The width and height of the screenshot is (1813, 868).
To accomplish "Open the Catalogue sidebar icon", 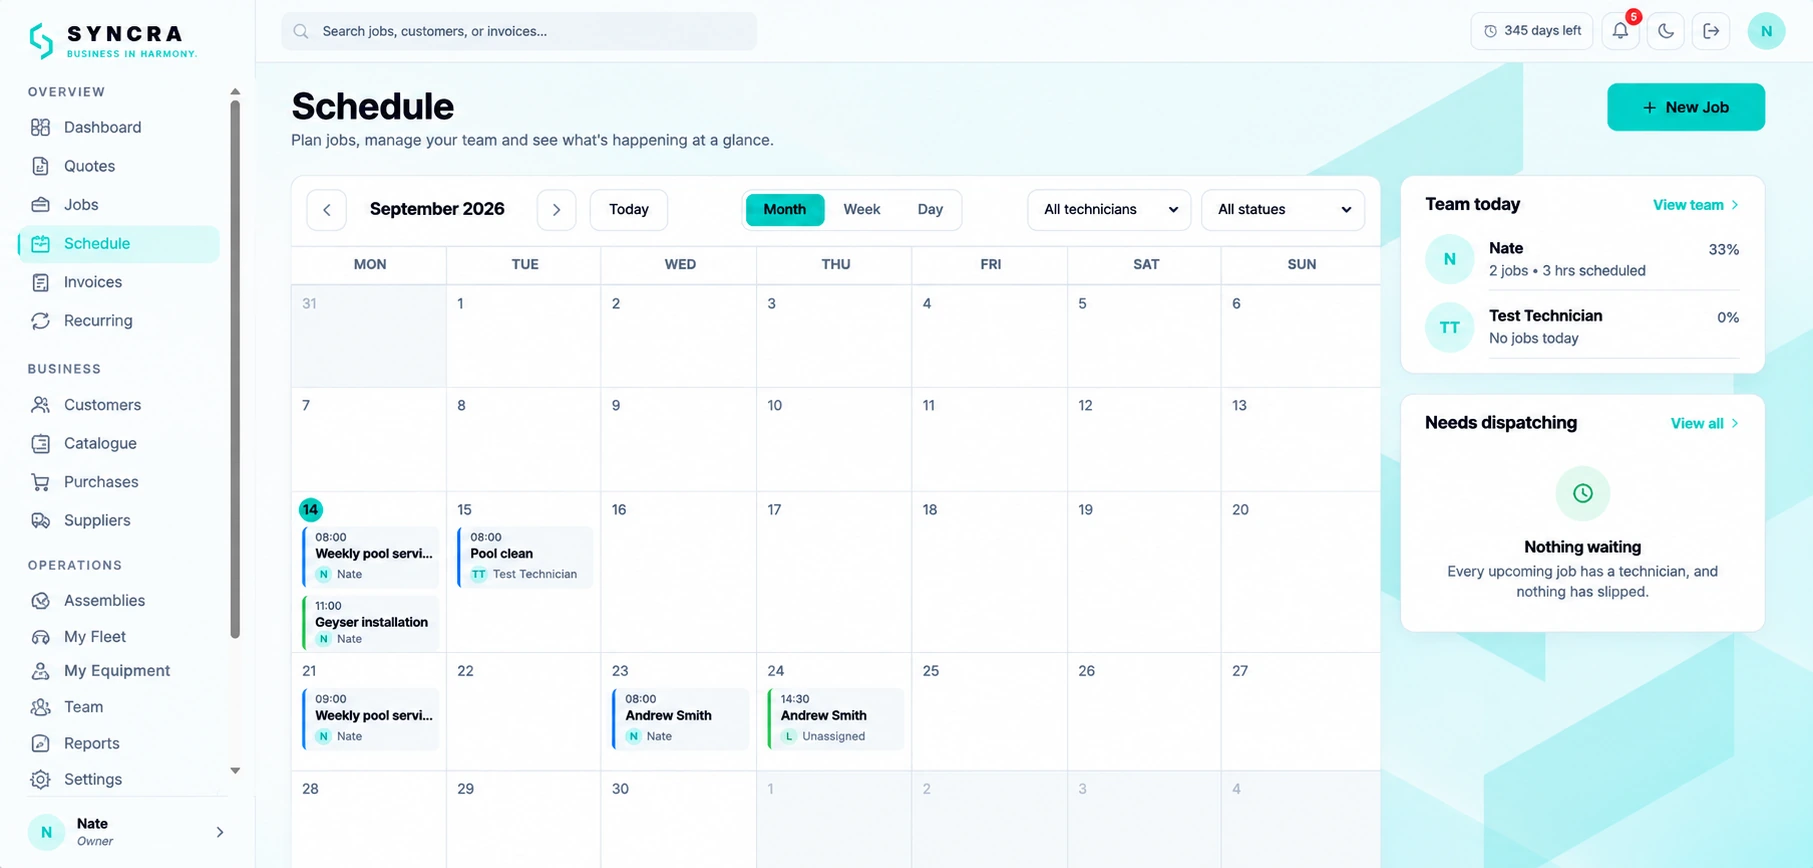I will [40, 443].
